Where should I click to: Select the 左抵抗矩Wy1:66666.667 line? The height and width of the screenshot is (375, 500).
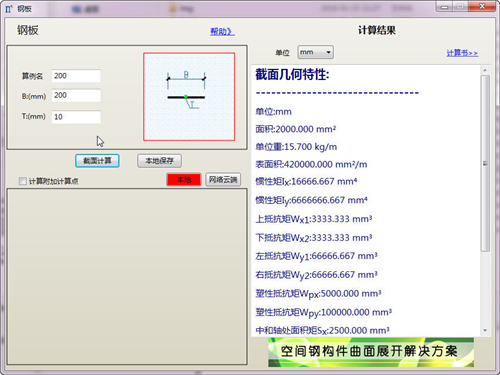316,256
